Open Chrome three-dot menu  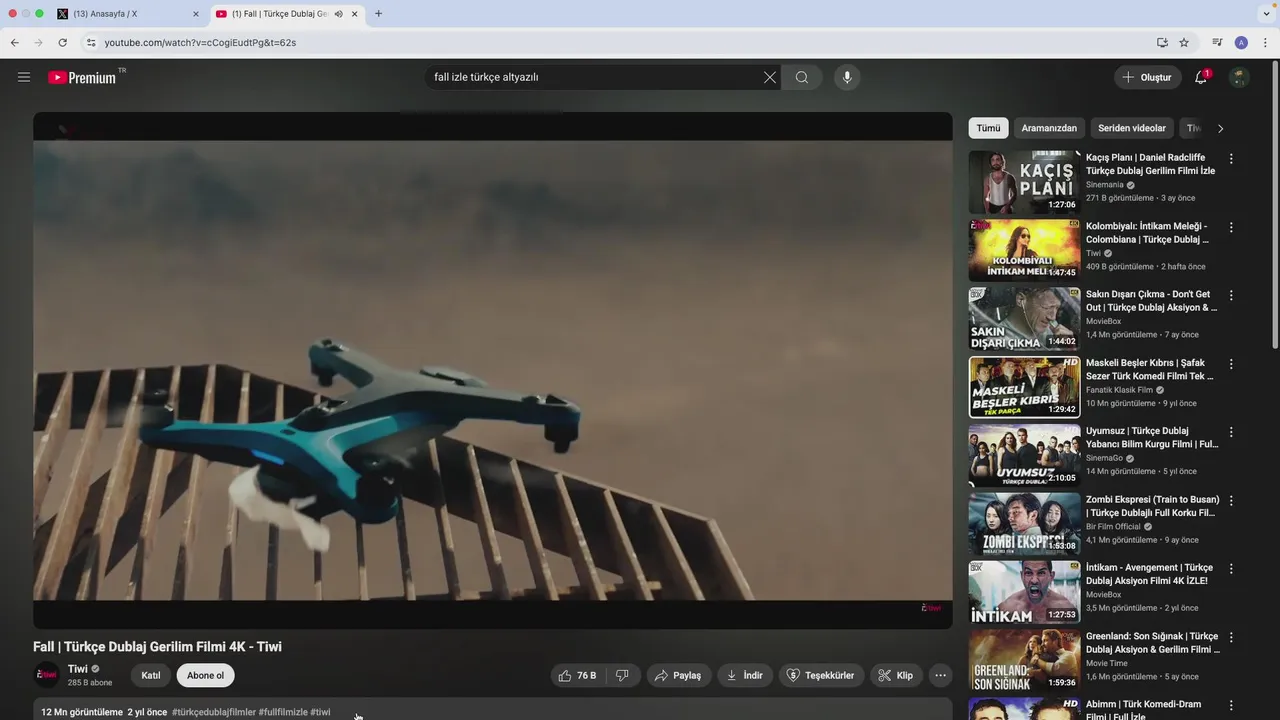click(x=1266, y=43)
